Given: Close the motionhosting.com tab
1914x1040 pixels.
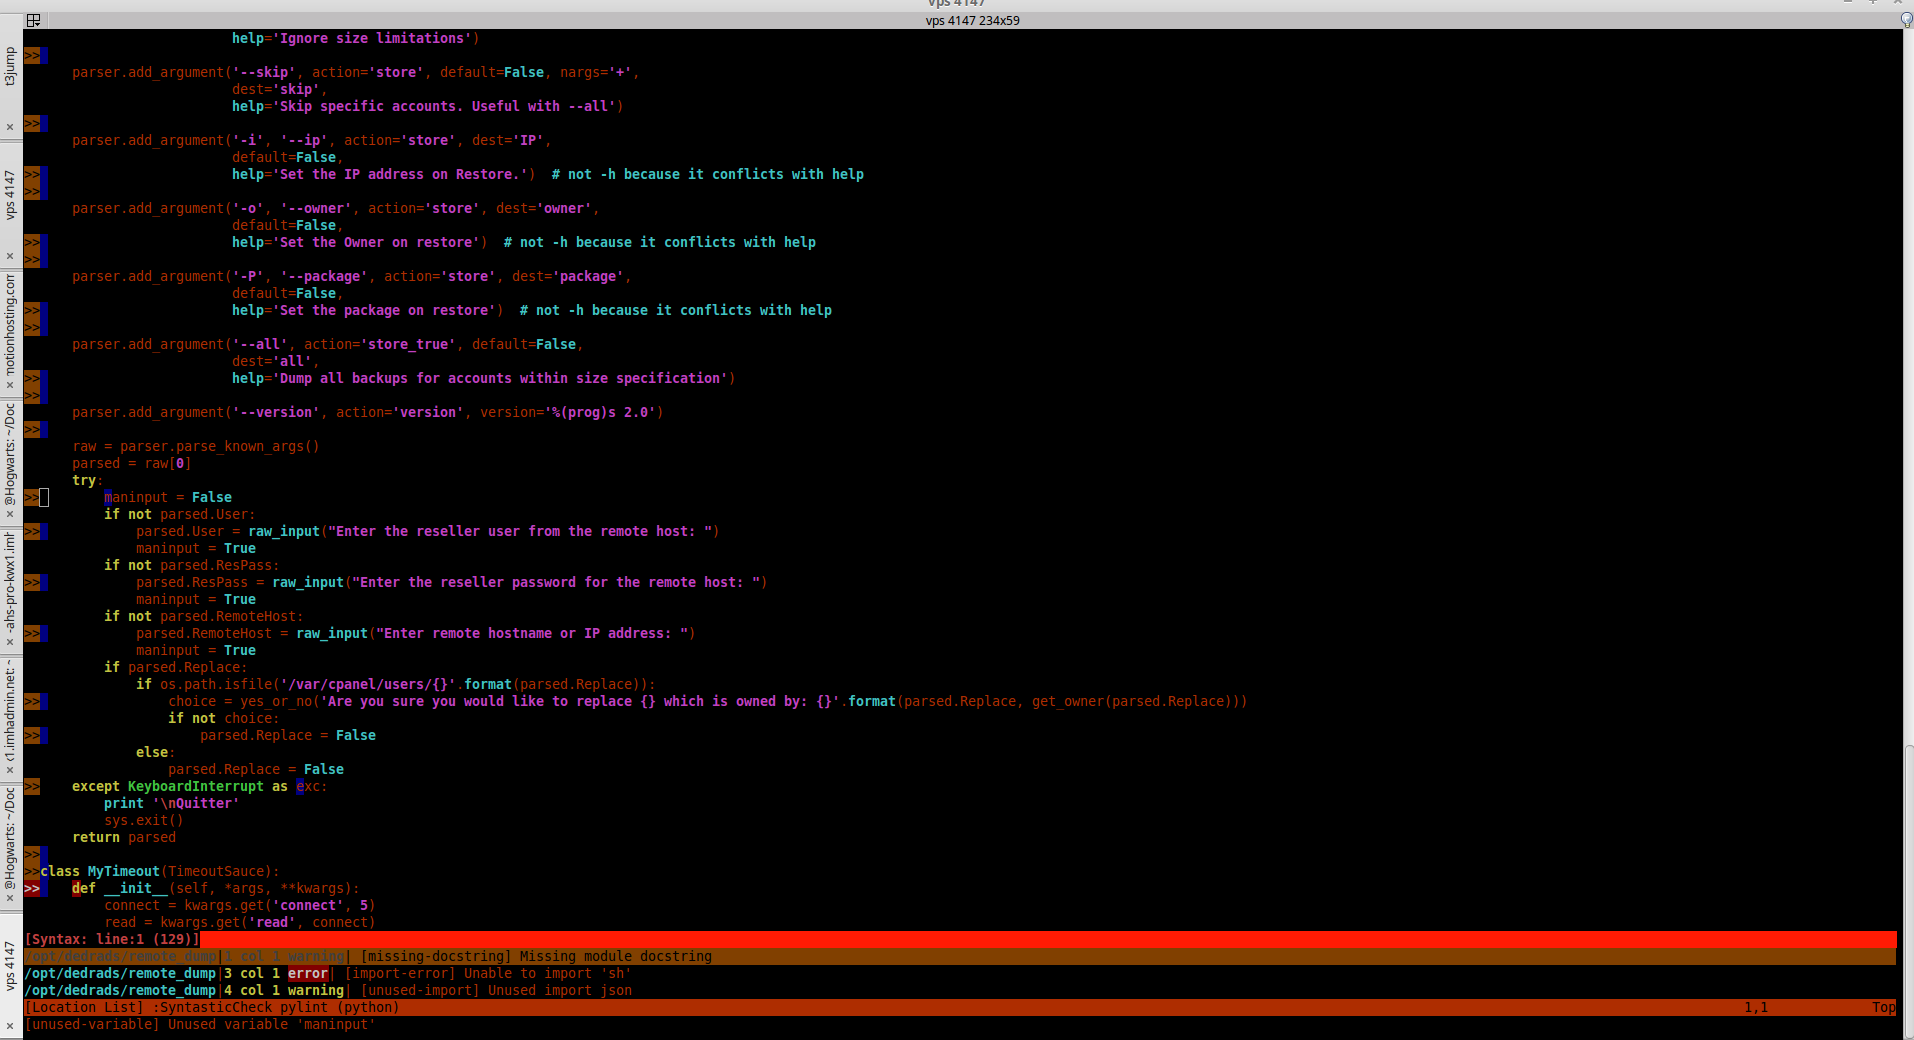Looking at the screenshot, I should coord(10,385).
